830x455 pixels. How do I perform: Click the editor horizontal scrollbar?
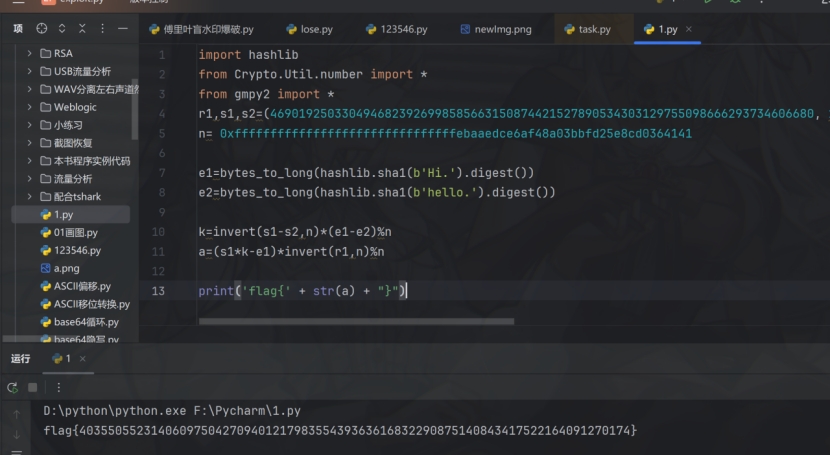(x=356, y=321)
